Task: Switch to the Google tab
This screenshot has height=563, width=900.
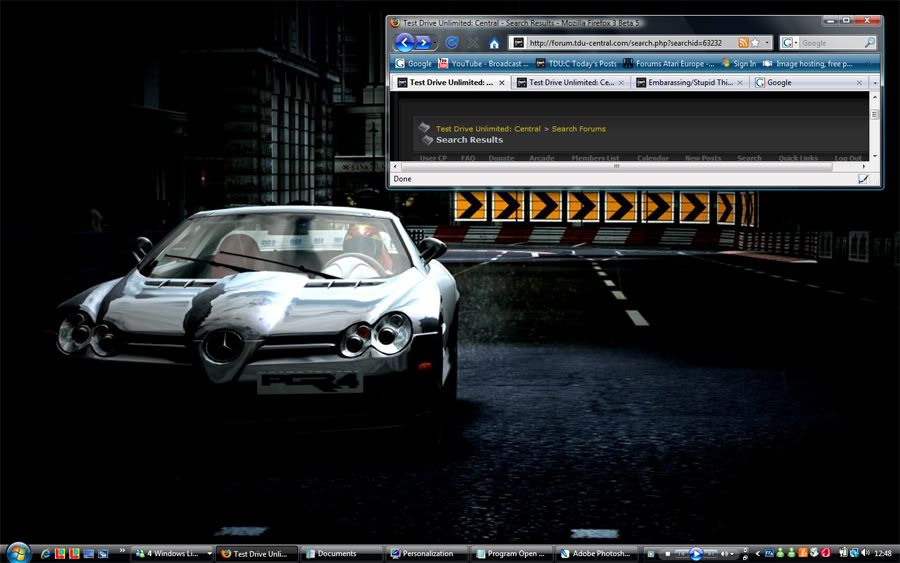Action: [x=779, y=83]
